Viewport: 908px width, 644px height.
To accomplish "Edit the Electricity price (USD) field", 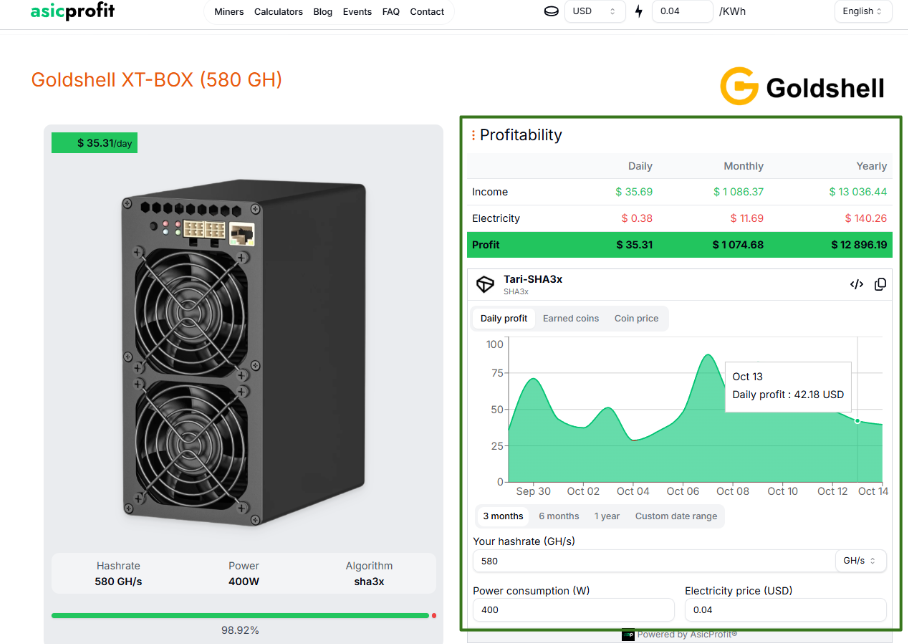I will [785, 610].
